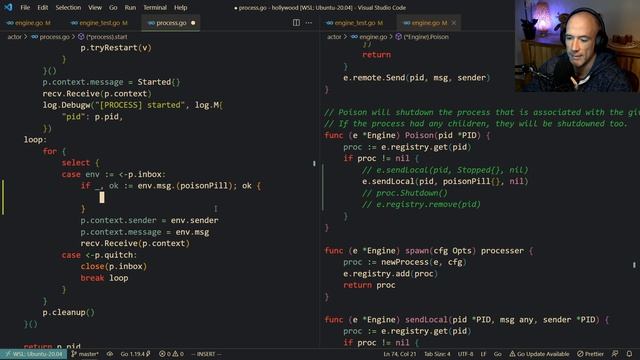The image size is (640, 360).
Task: Click Prettier status bar item
Action: pyautogui.click(x=590, y=354)
